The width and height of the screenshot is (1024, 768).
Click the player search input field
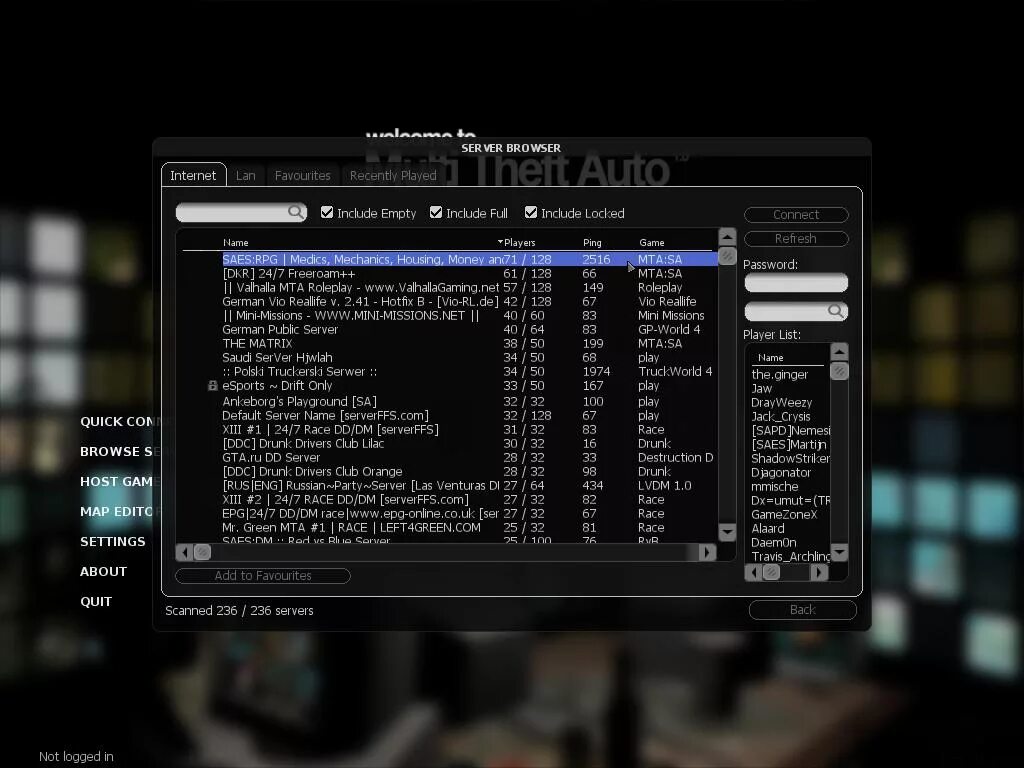tap(796, 312)
